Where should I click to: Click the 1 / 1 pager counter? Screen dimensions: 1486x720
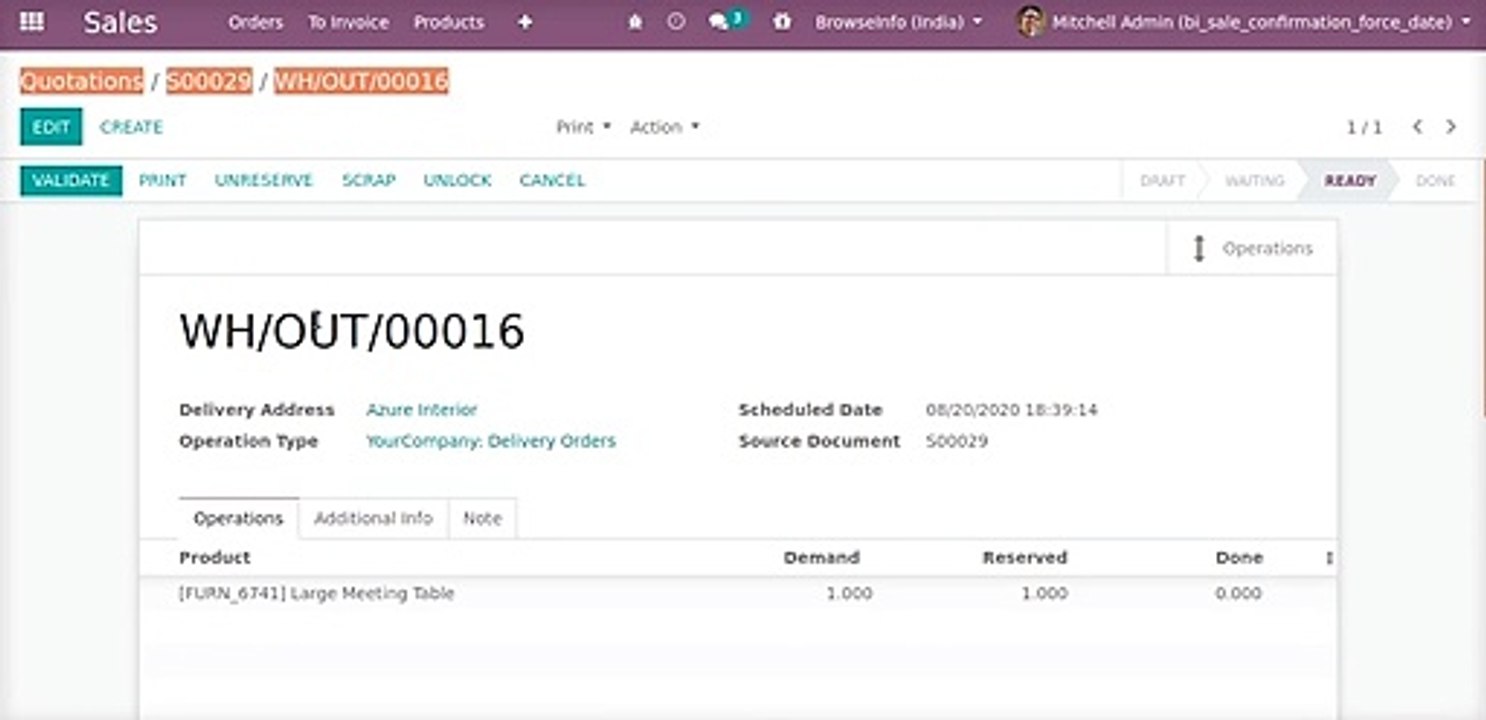point(1364,127)
